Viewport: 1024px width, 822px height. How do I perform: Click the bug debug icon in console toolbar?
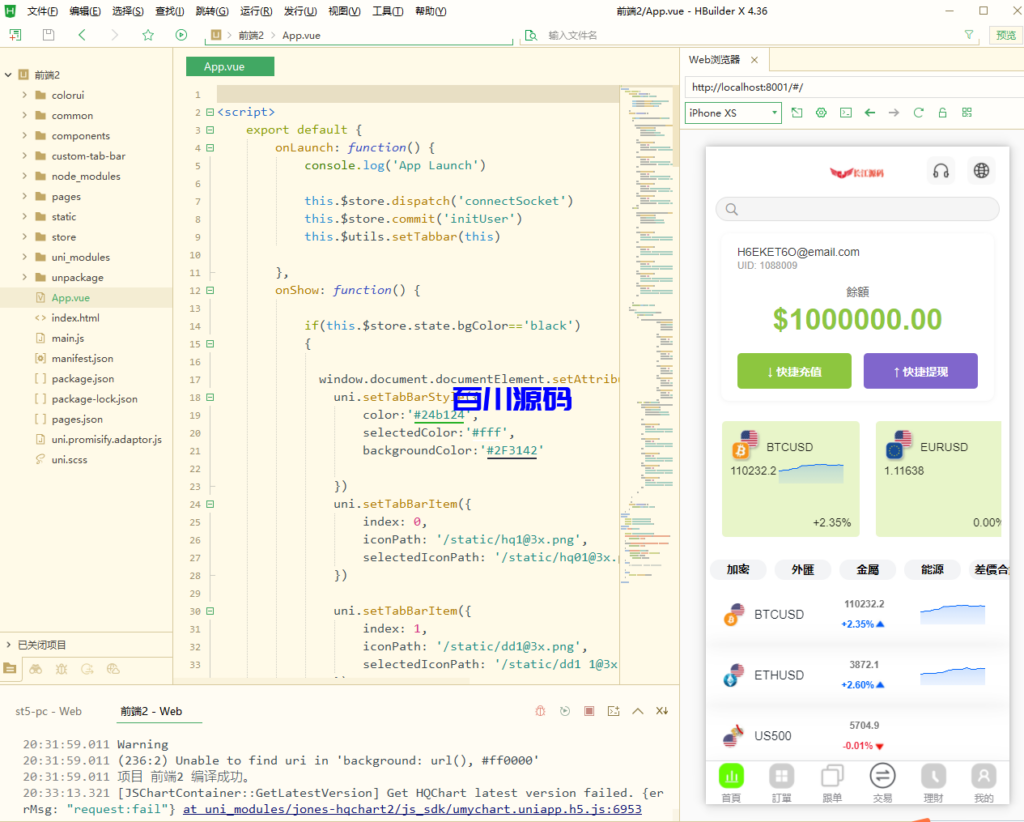540,711
